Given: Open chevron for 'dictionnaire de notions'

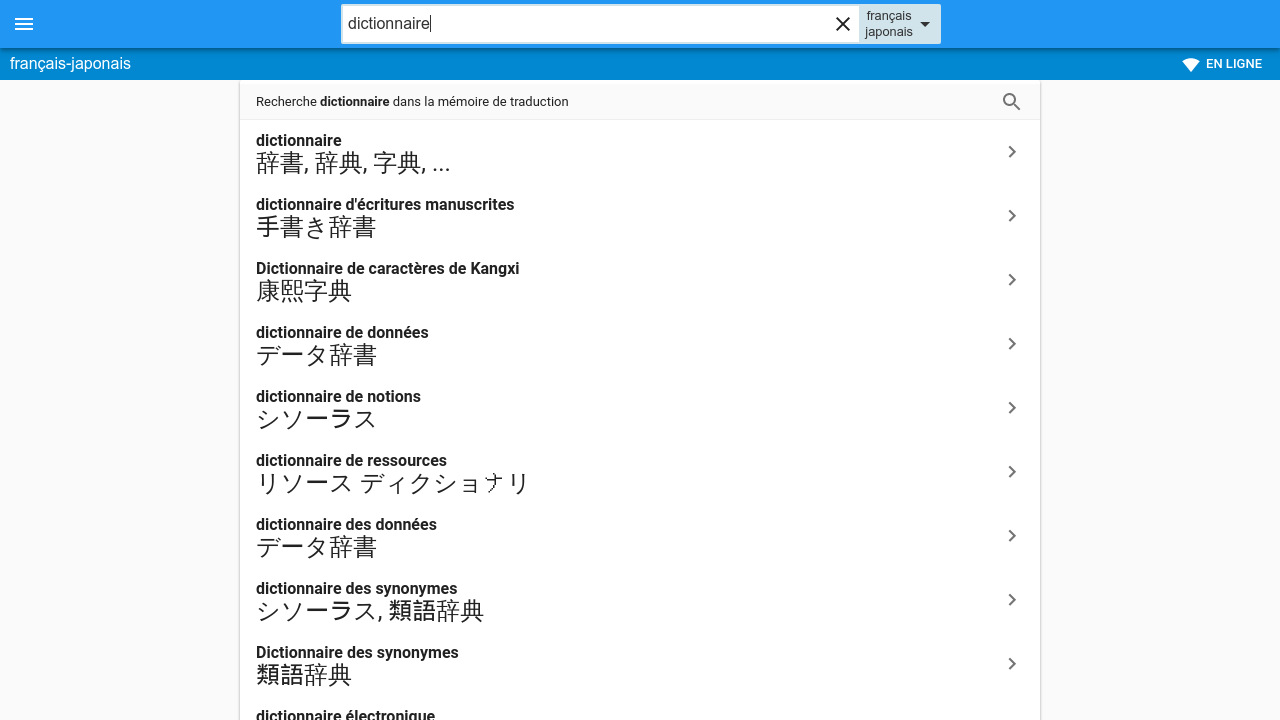Looking at the screenshot, I should click(x=1012, y=408).
